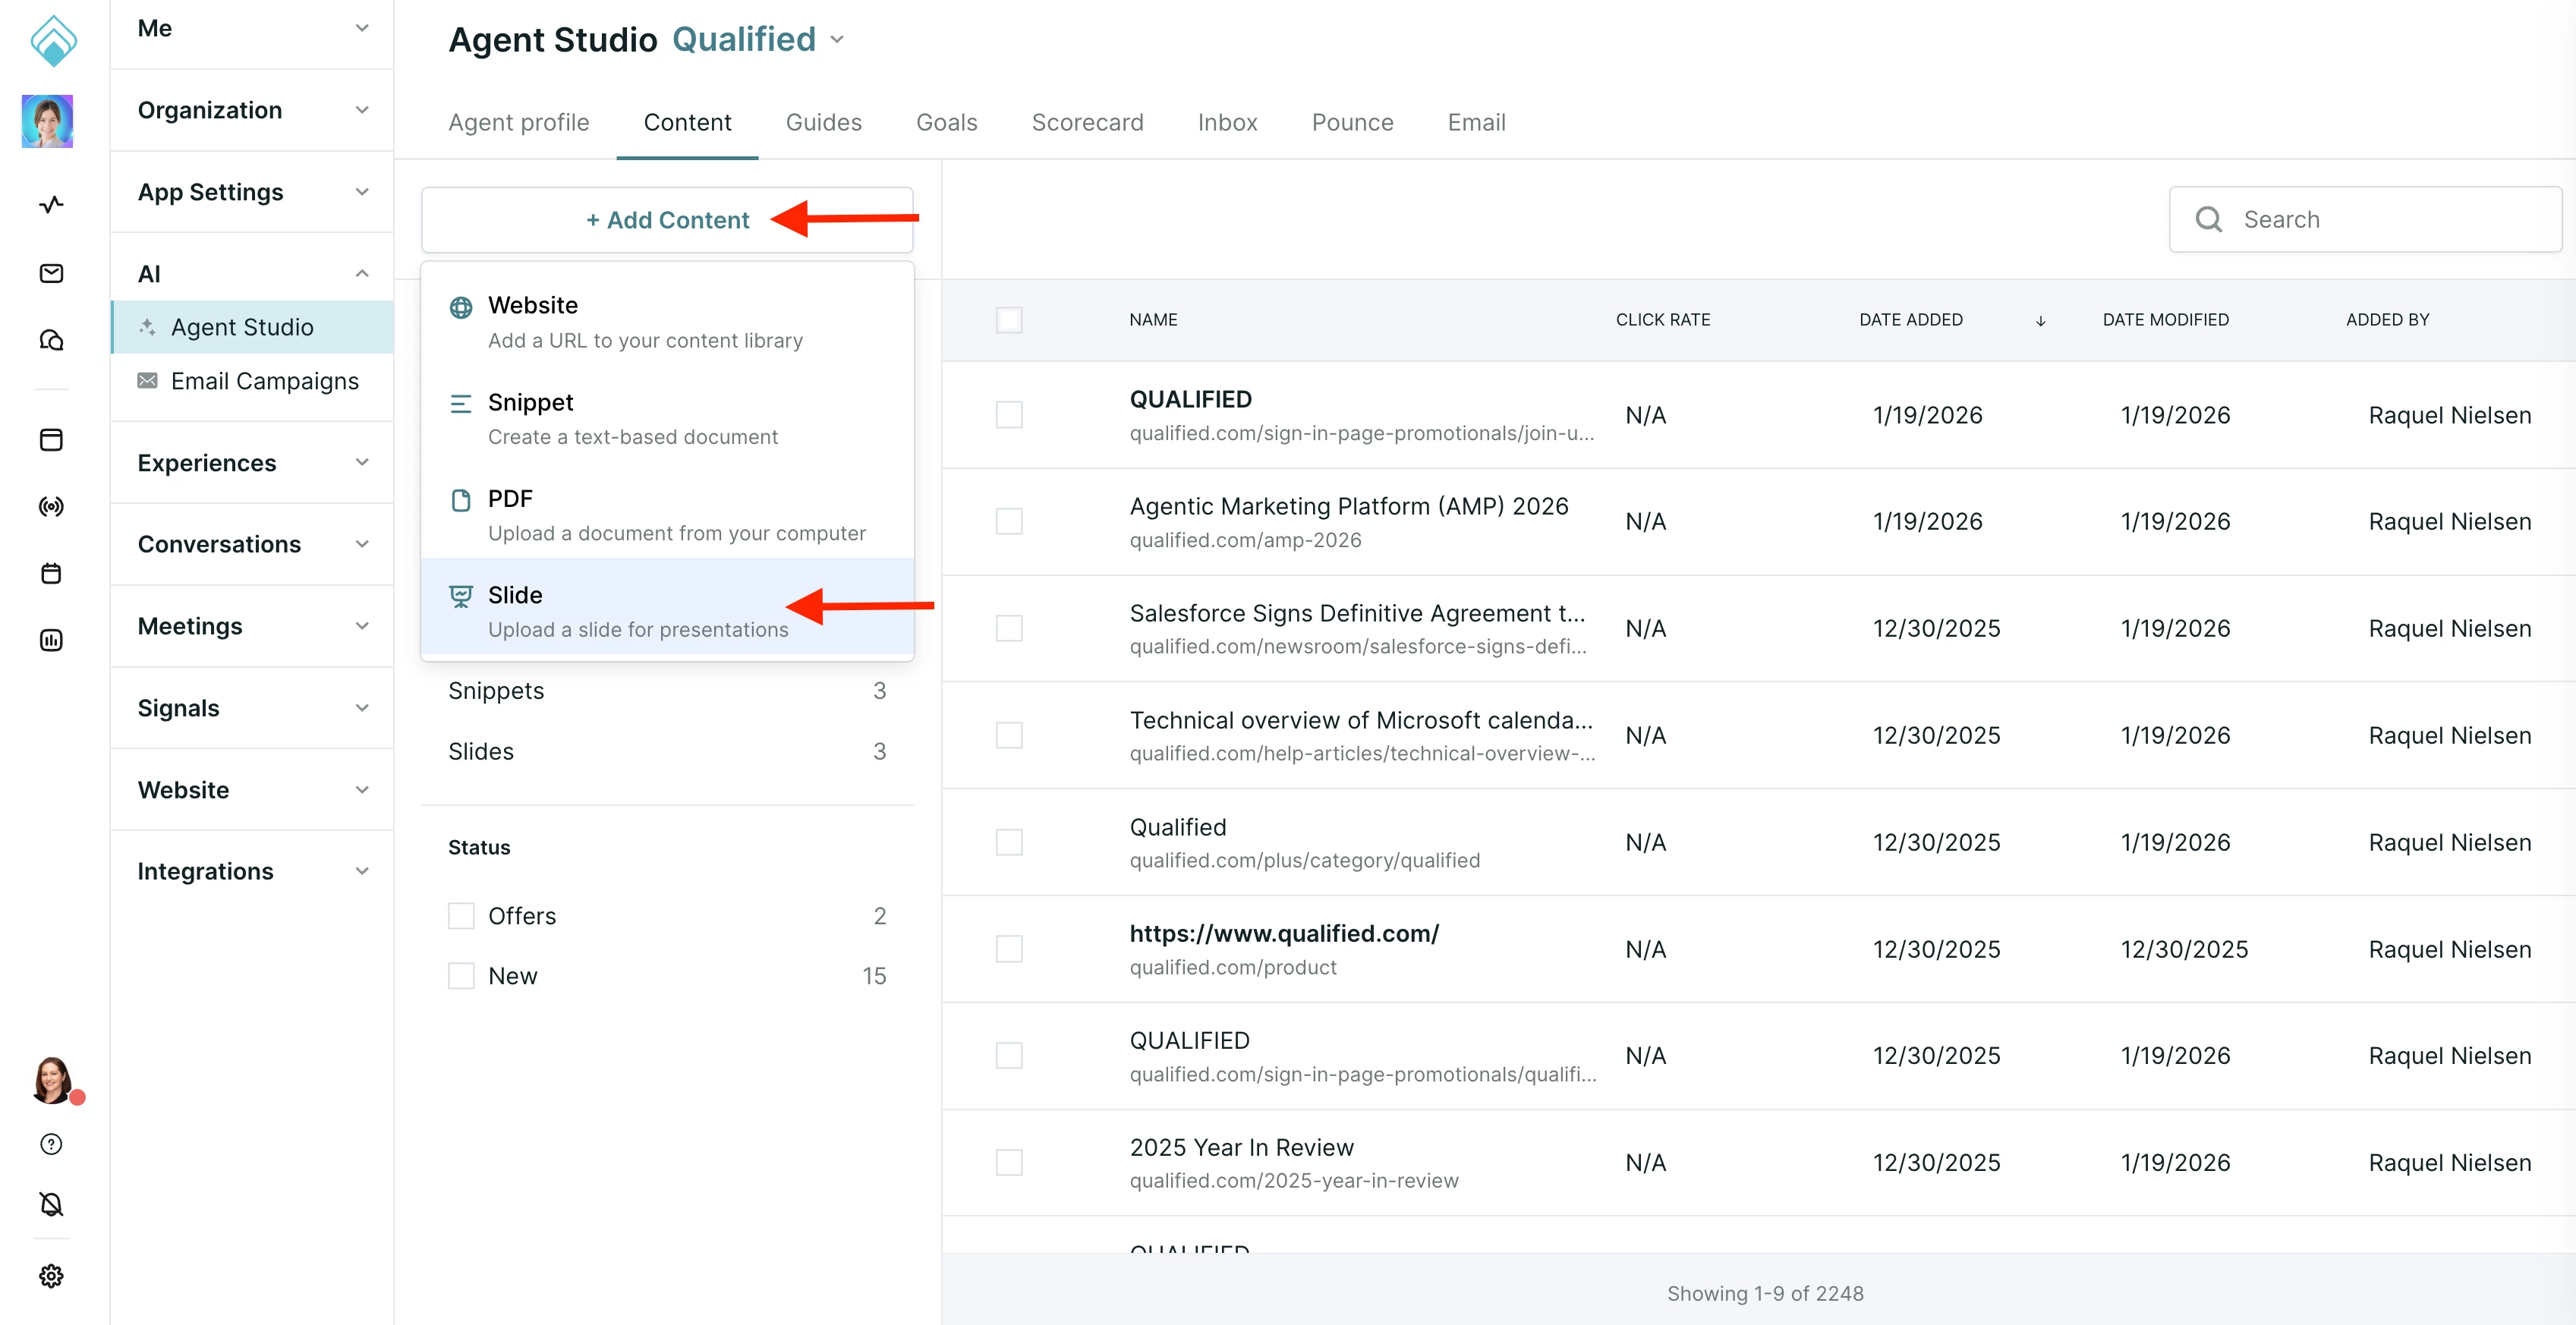This screenshot has width=2576, height=1325.
Task: Check the box for Technical overview of Microsoft row
Action: (1009, 735)
